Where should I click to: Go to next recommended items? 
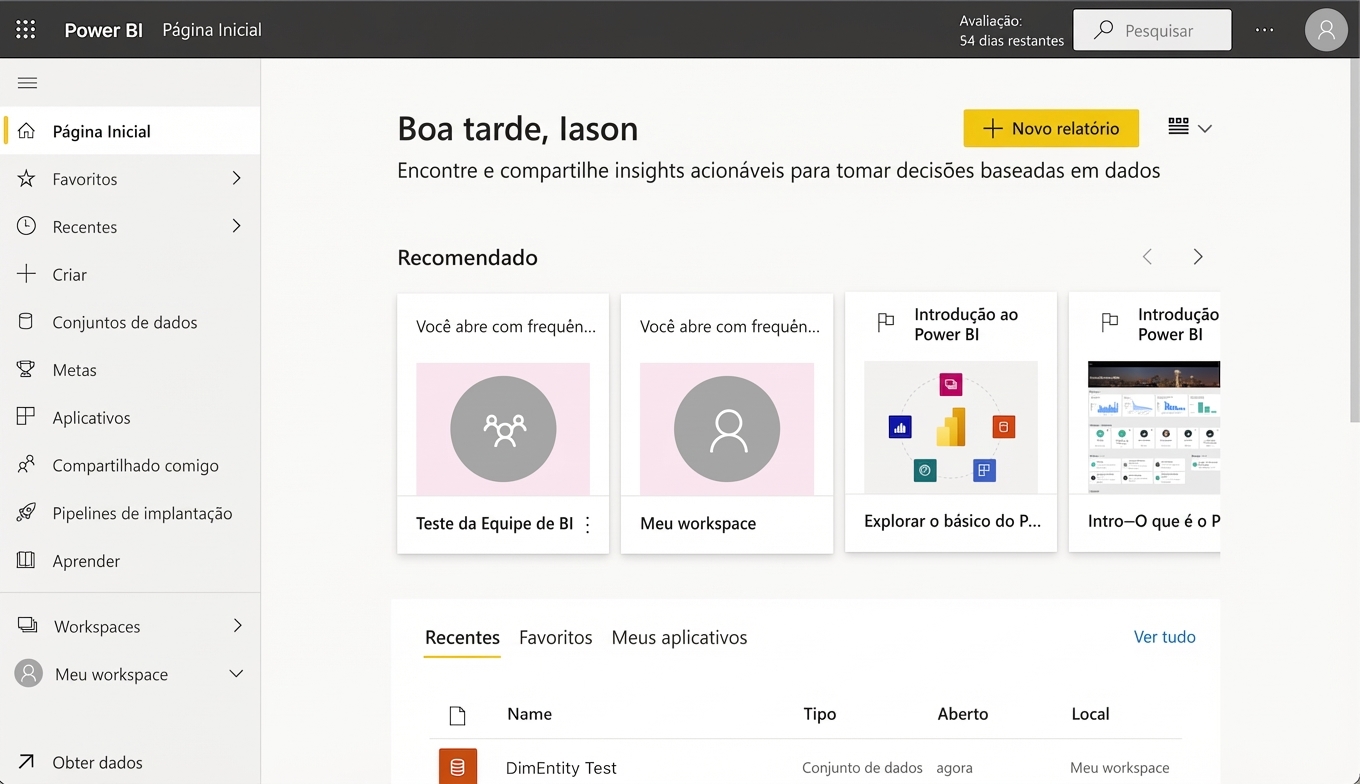coord(1198,257)
